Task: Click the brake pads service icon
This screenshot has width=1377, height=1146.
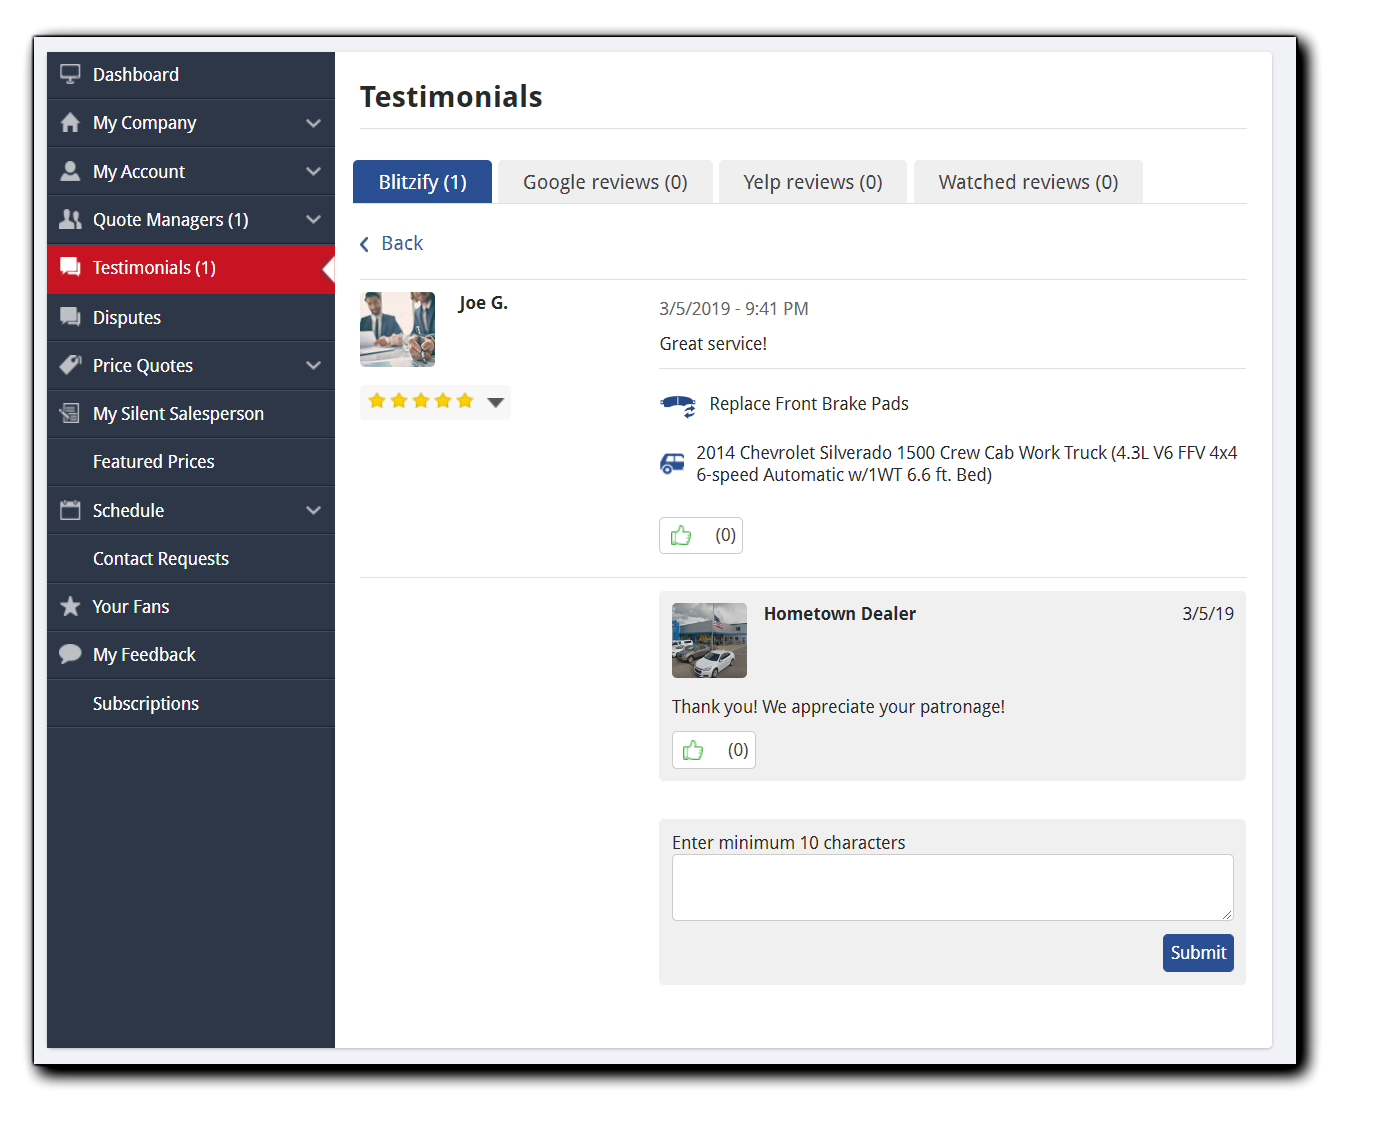Action: pyautogui.click(x=678, y=405)
